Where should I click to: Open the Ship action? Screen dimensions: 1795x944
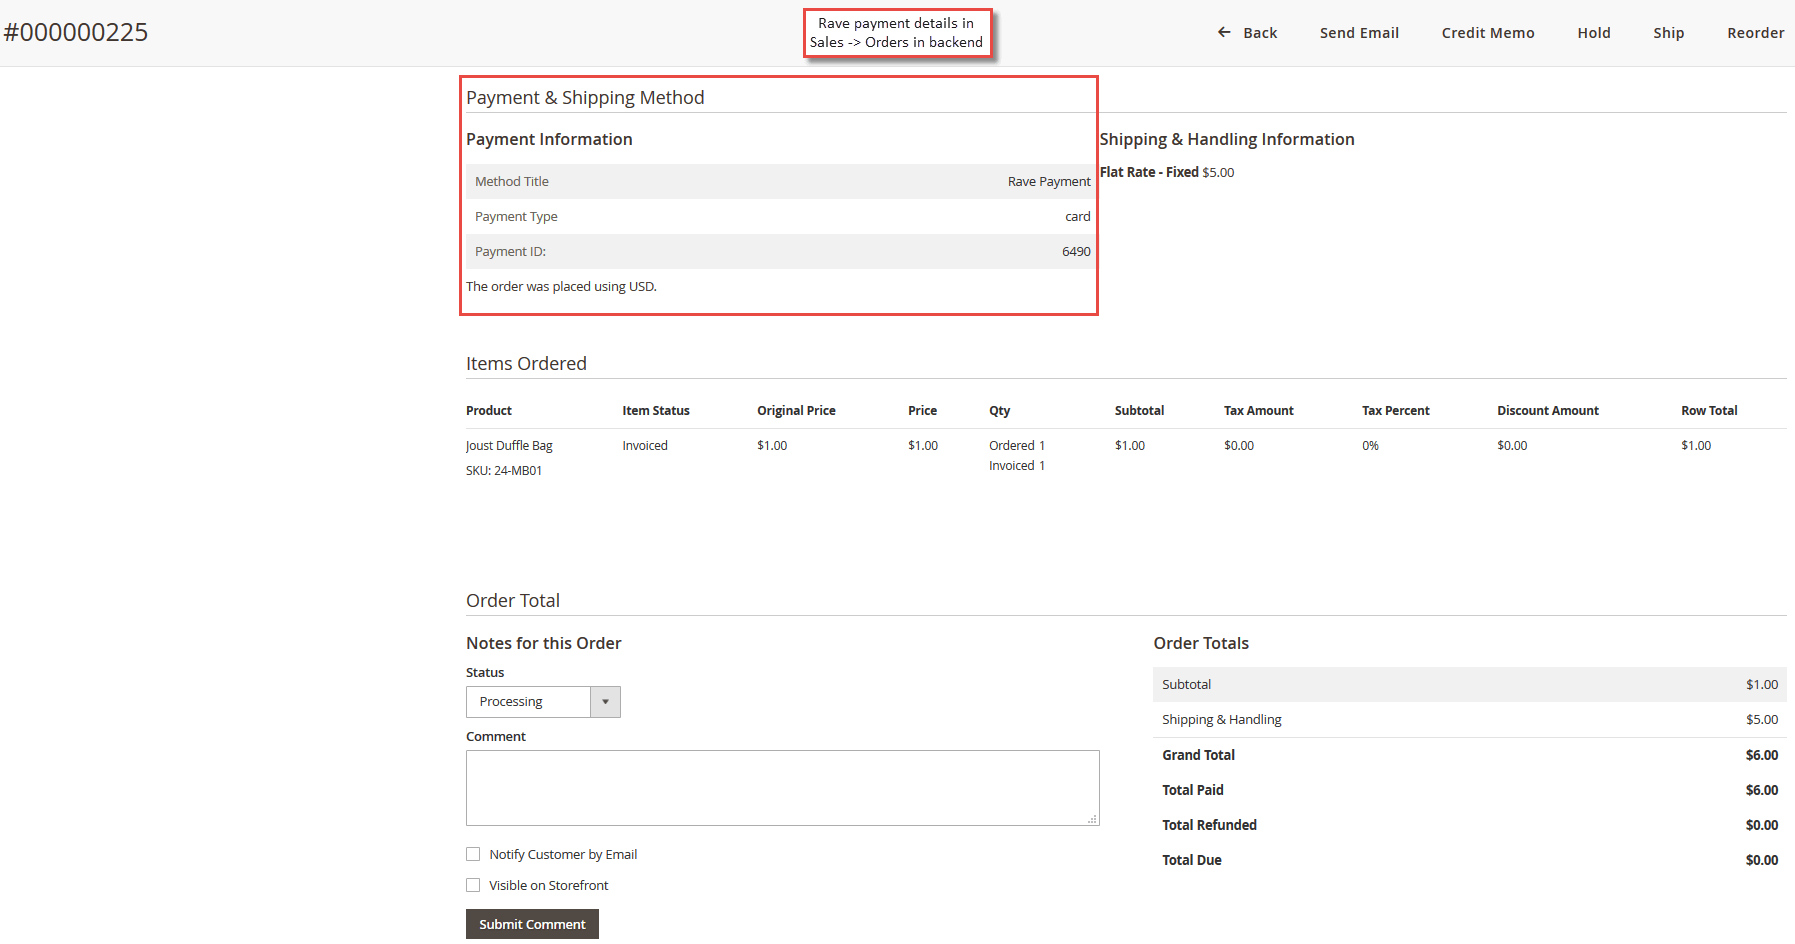click(x=1668, y=32)
